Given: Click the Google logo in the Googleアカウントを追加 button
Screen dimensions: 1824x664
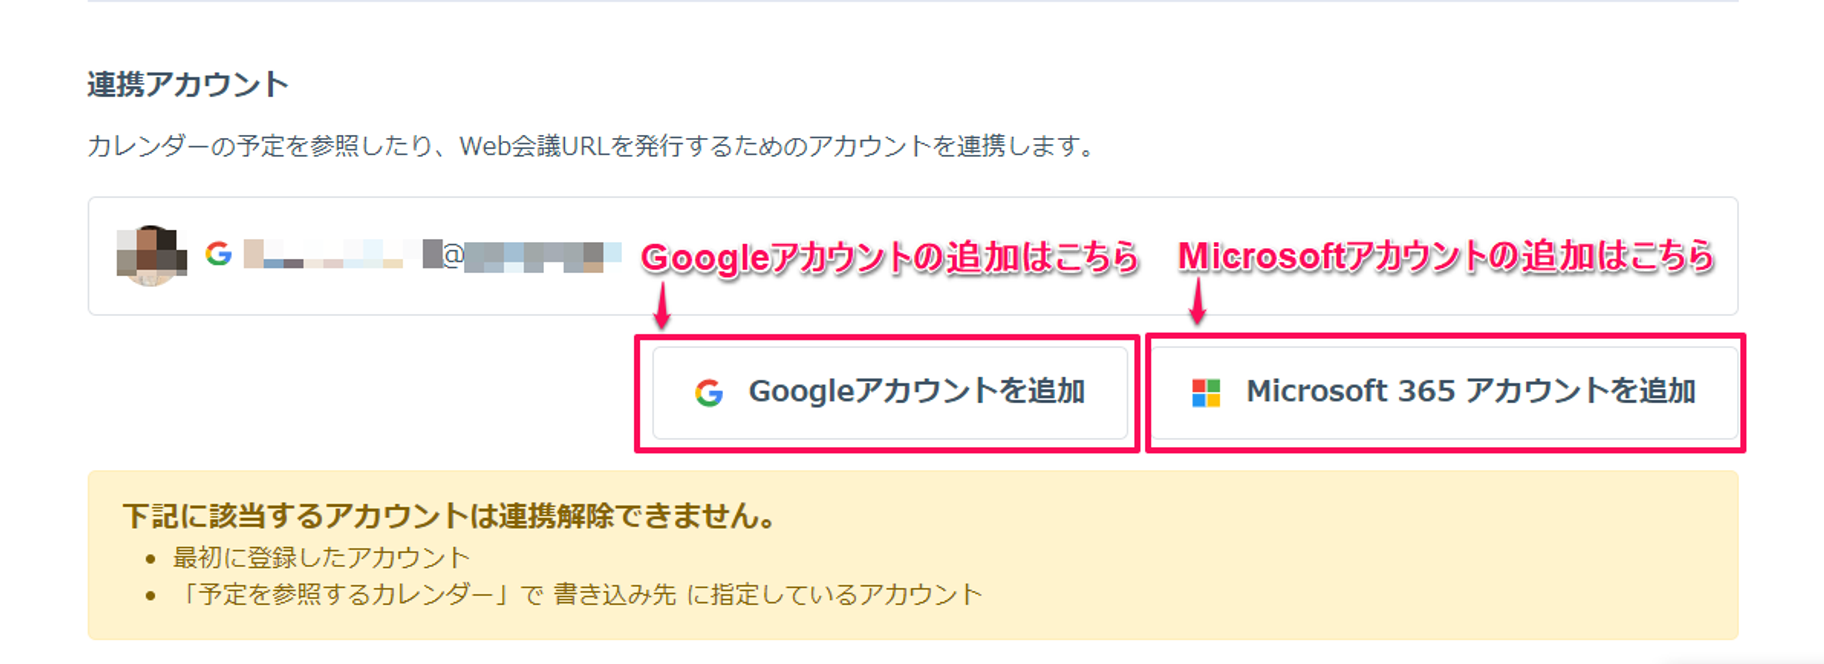Looking at the screenshot, I should coord(709,393).
